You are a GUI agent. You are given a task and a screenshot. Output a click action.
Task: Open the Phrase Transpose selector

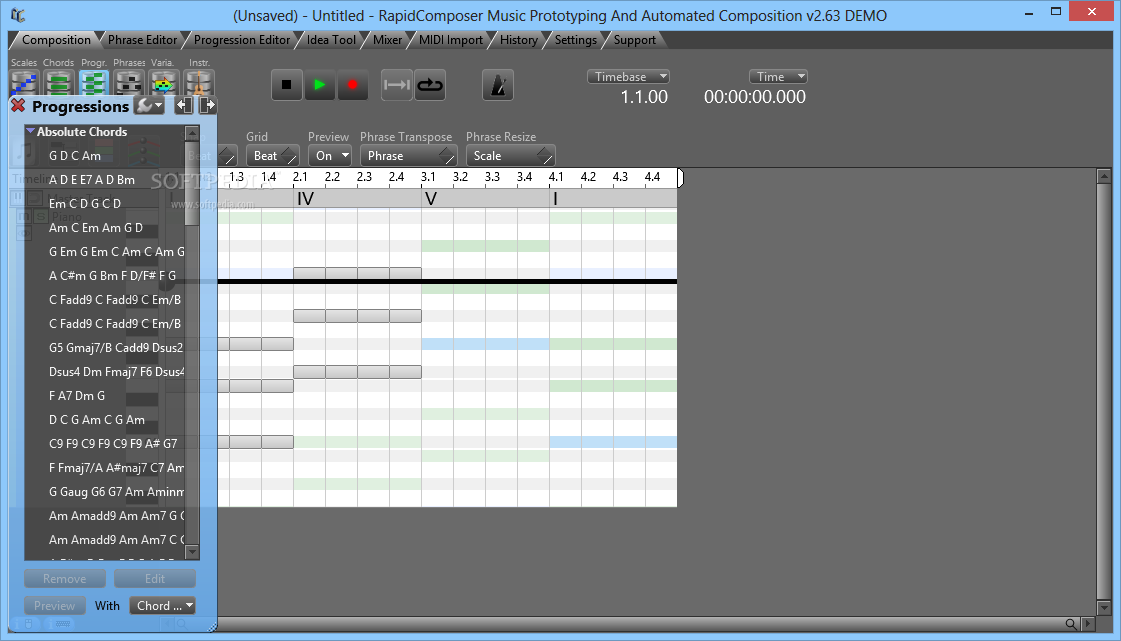tap(408, 156)
